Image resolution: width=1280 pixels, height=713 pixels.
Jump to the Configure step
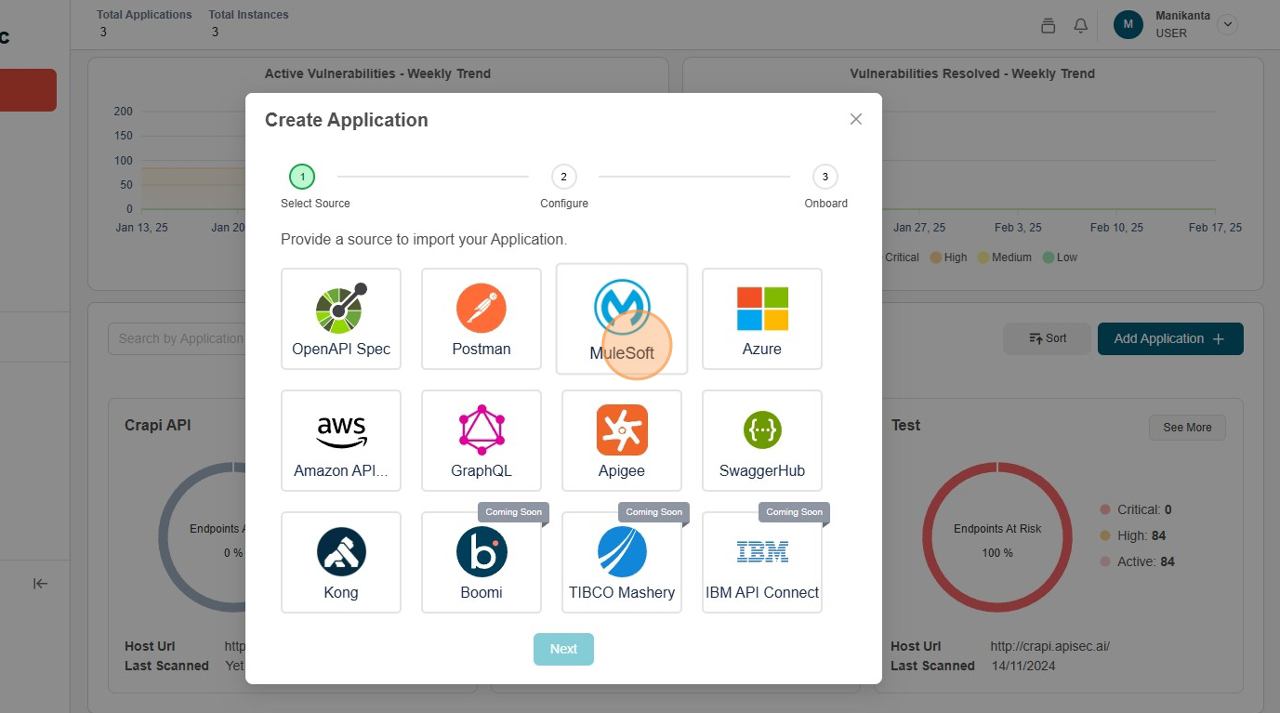pyautogui.click(x=563, y=176)
